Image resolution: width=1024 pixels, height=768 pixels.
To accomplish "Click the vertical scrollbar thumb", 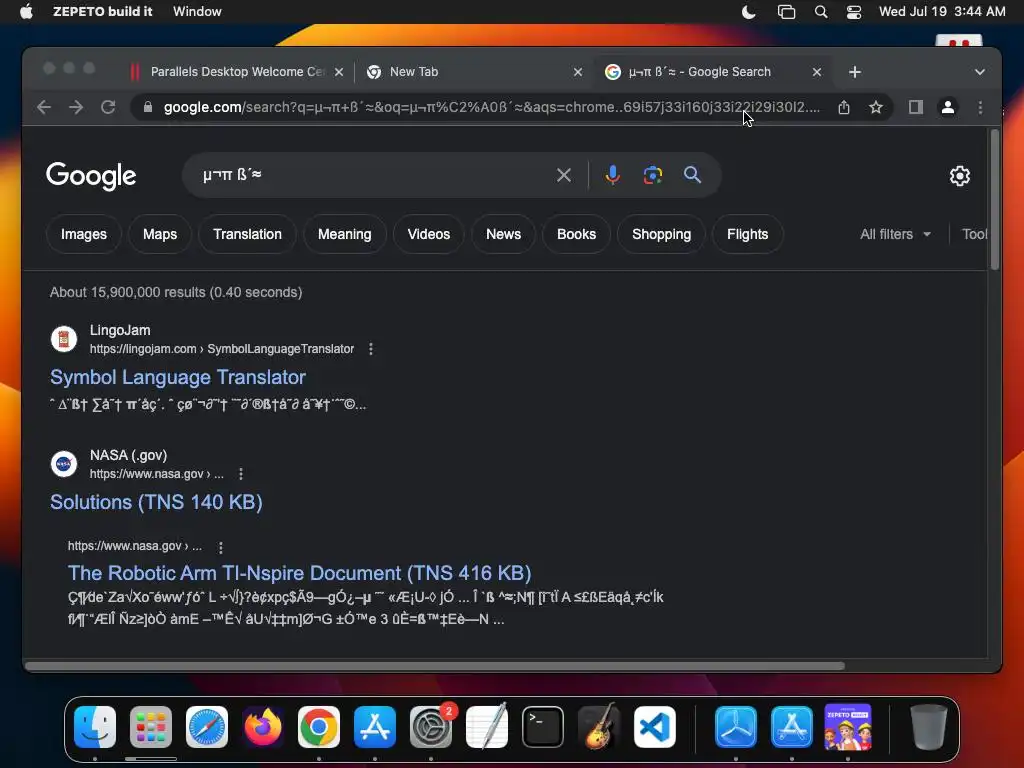I will tap(995, 200).
